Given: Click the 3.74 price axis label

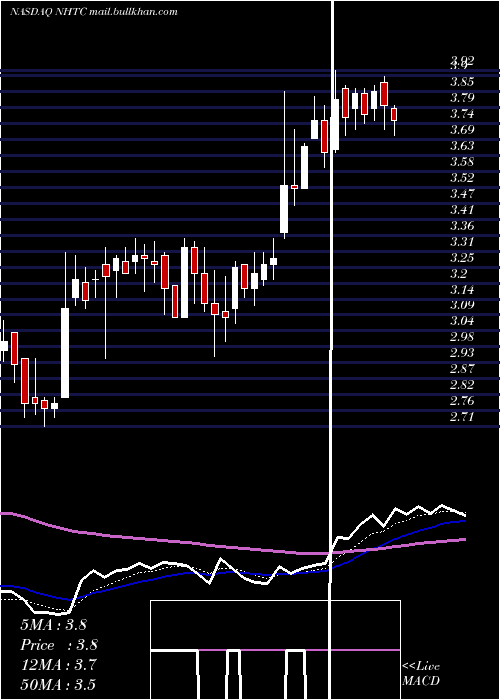Looking at the screenshot, I should [462, 114].
